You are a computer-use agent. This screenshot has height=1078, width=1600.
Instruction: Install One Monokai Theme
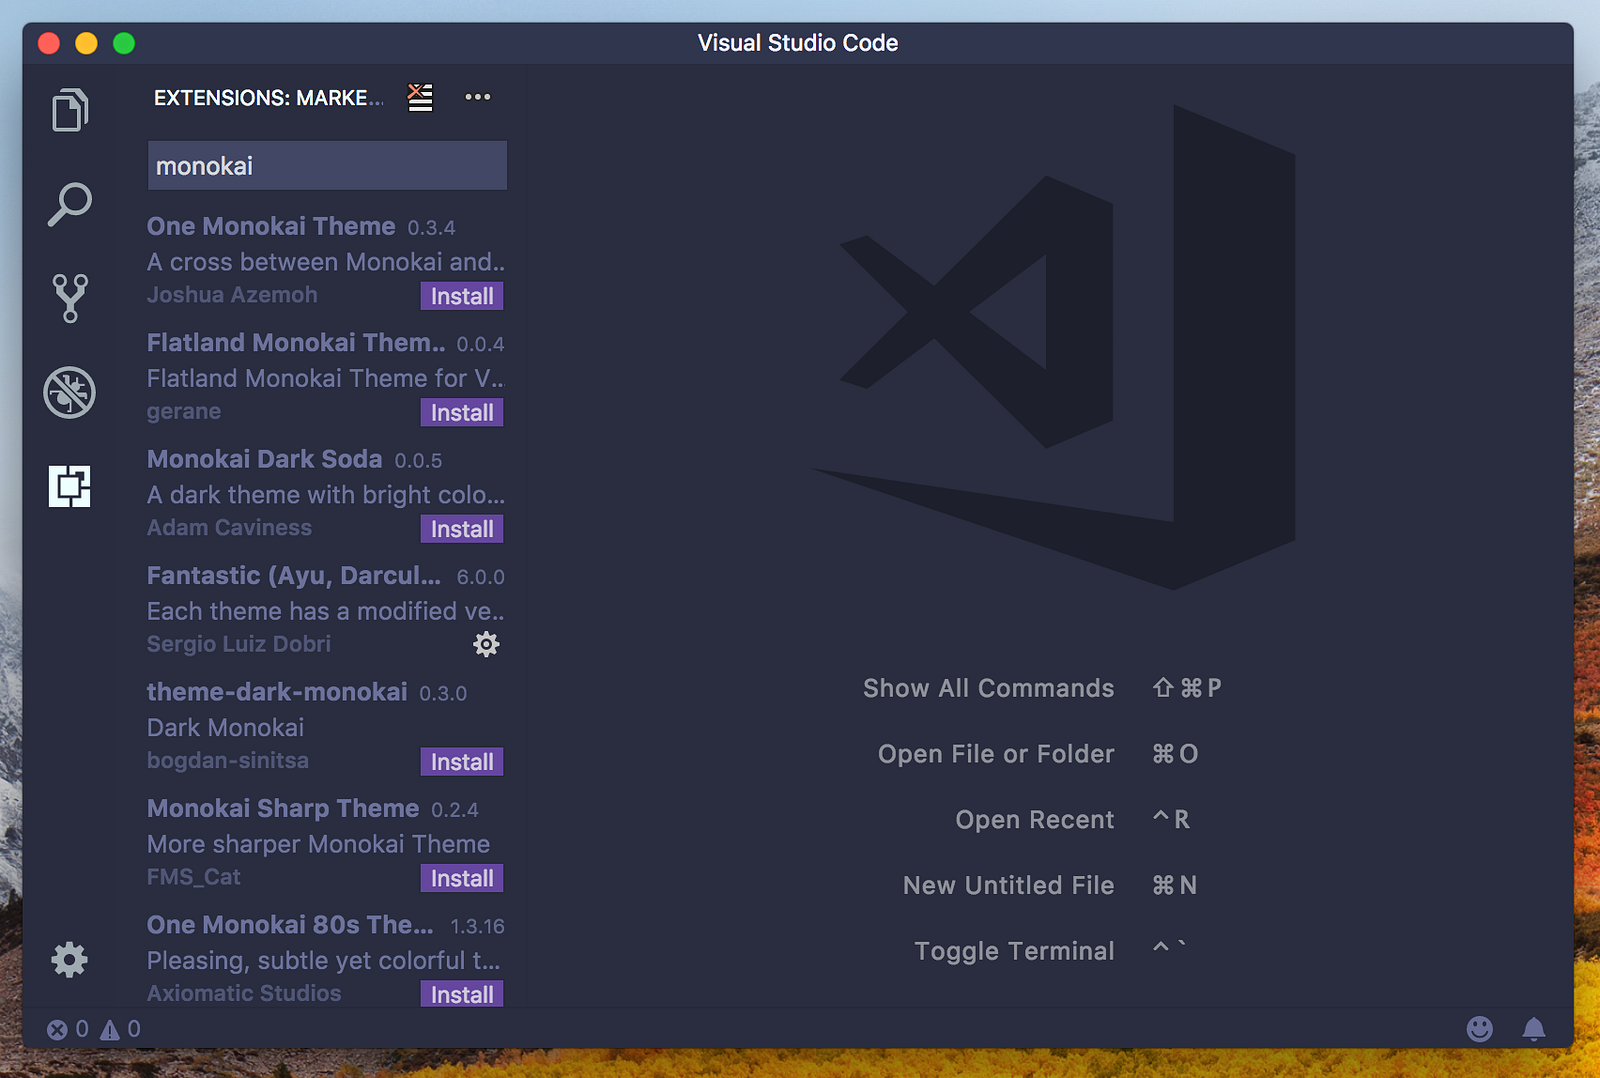pyautogui.click(x=461, y=297)
